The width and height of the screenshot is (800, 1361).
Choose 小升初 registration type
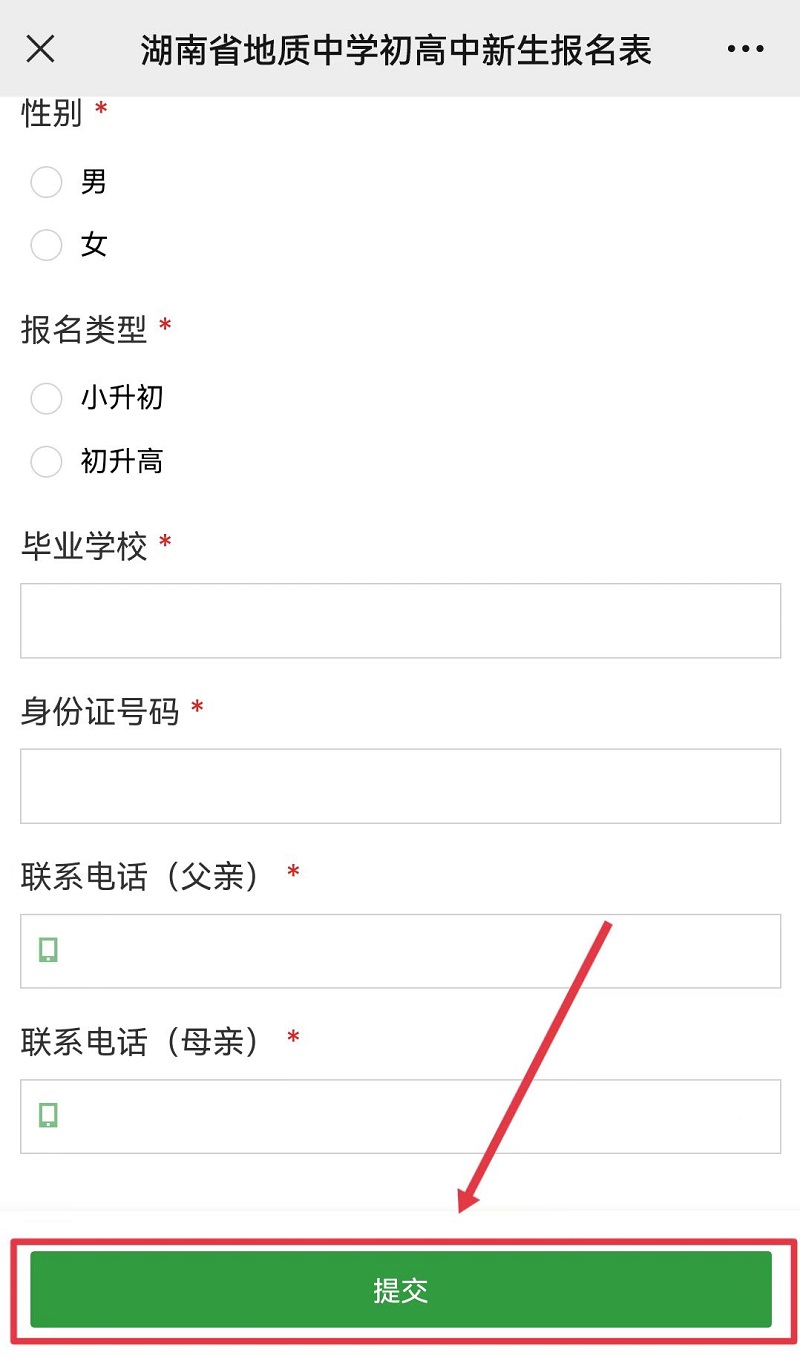[x=47, y=399]
